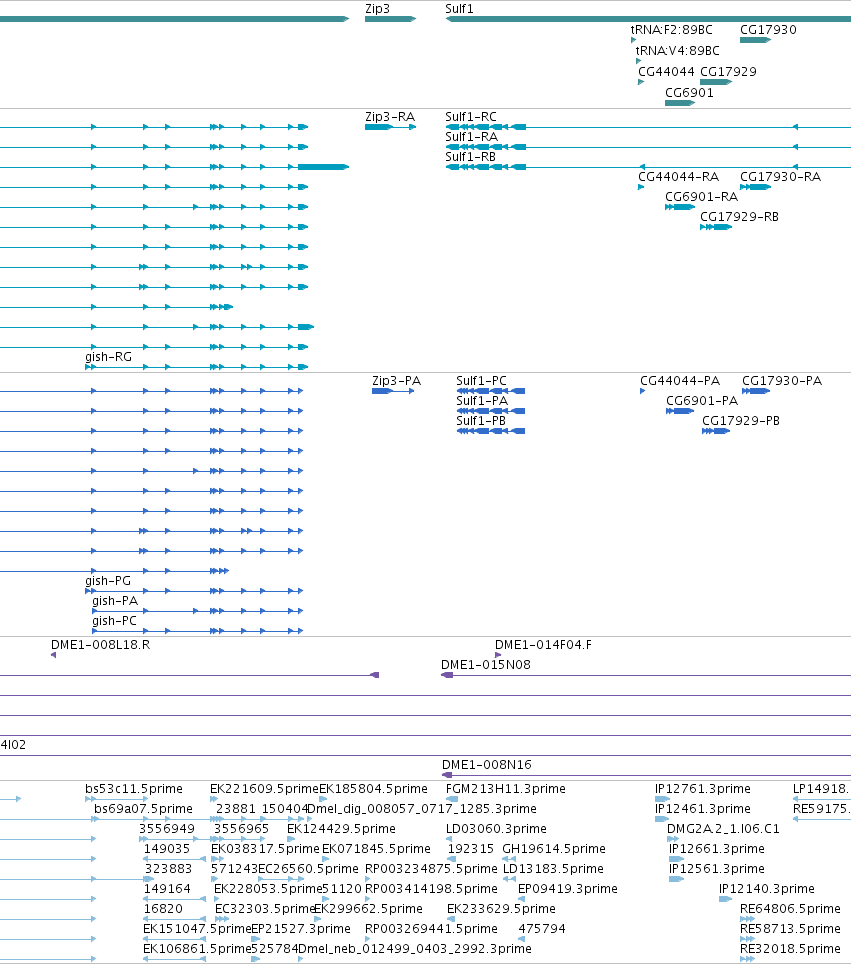Select the CG44044 gene label
851x964 pixels.
pyautogui.click(x=667, y=71)
